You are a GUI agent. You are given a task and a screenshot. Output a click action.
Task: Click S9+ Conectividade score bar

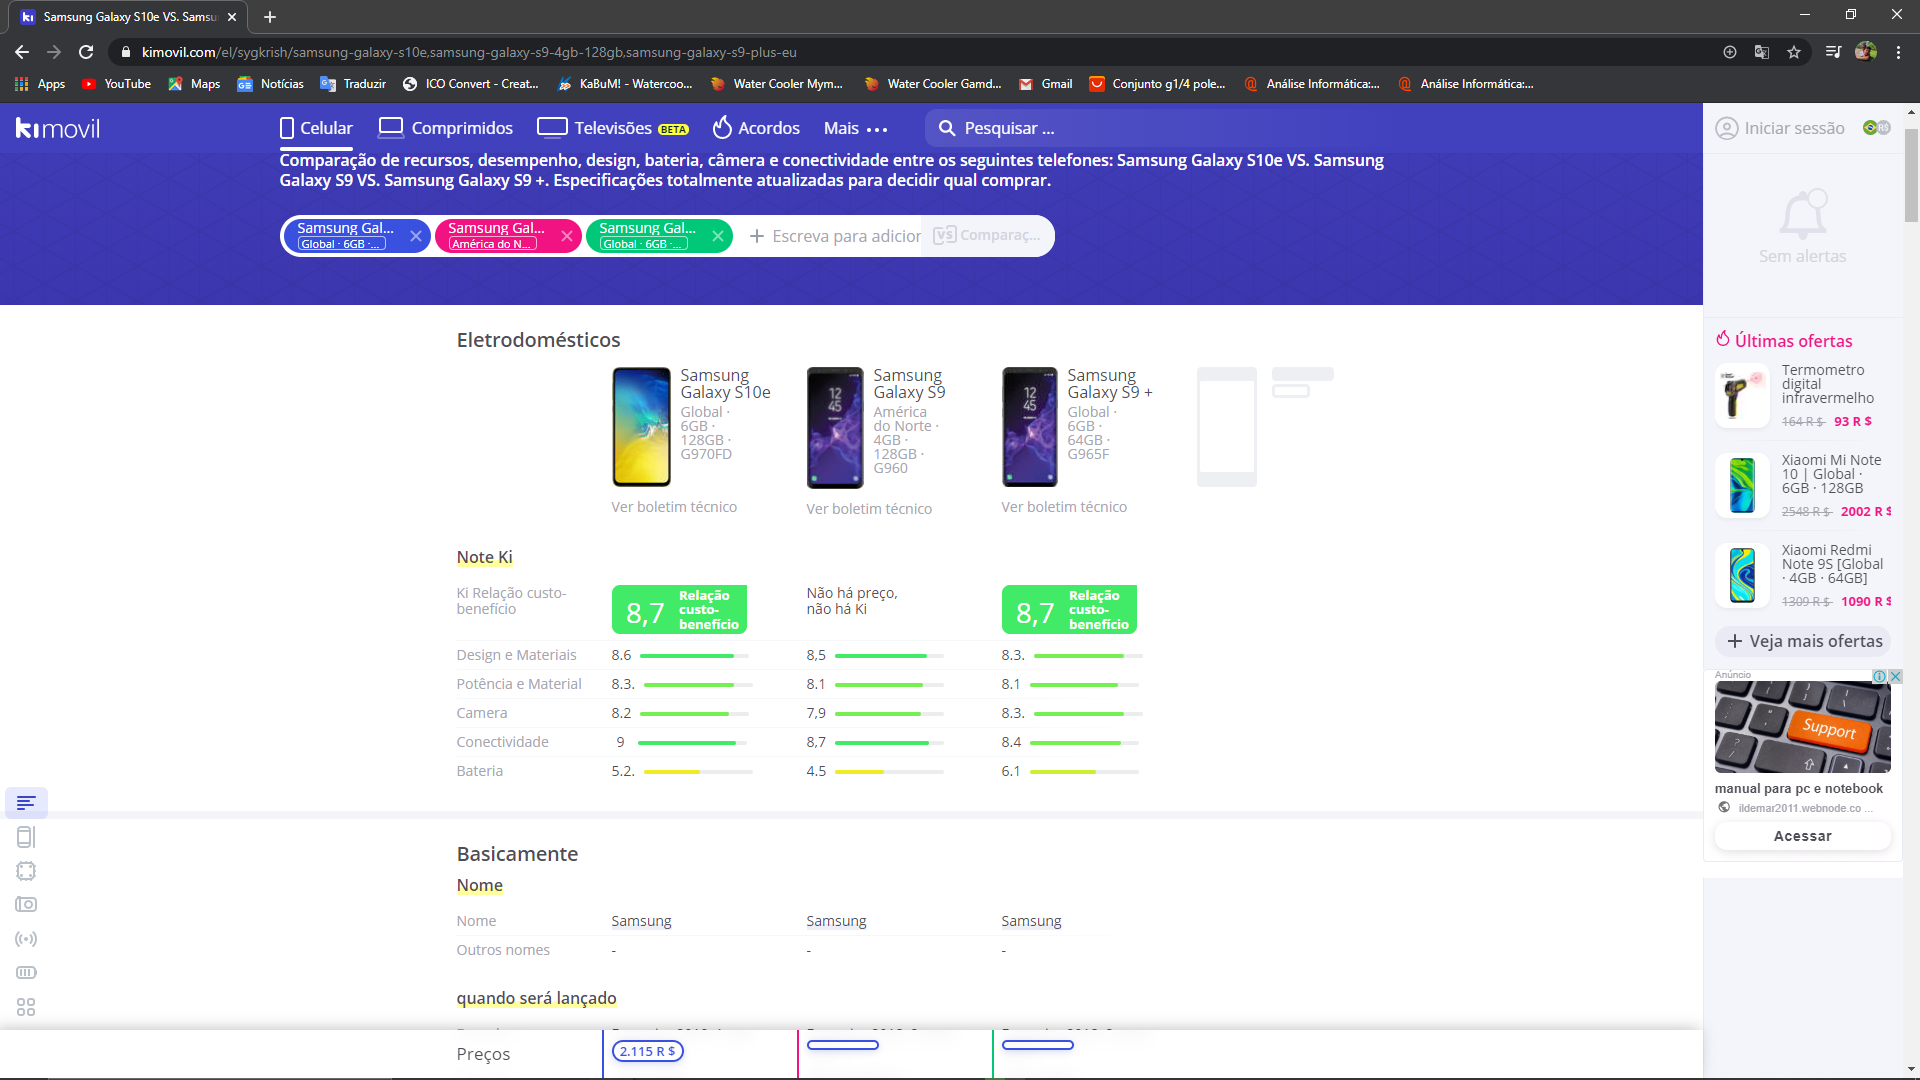point(1084,743)
